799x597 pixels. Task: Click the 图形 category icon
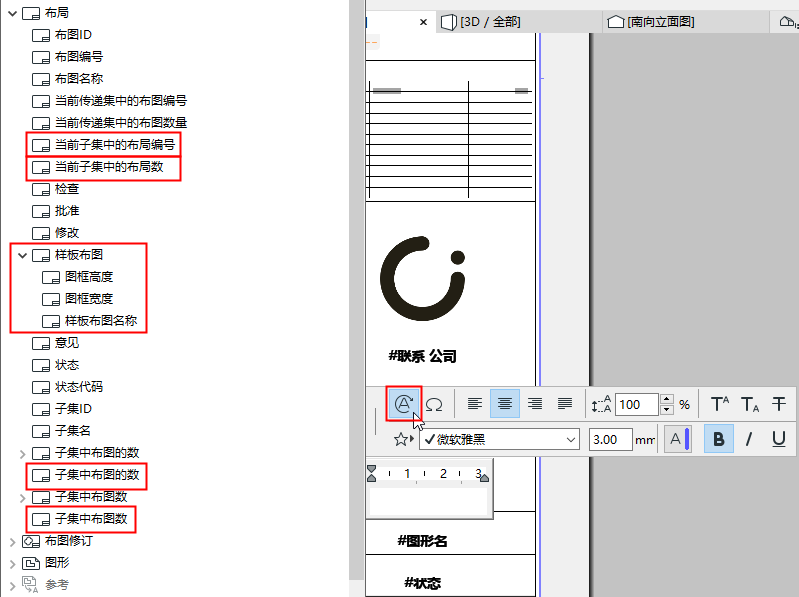coord(31,563)
